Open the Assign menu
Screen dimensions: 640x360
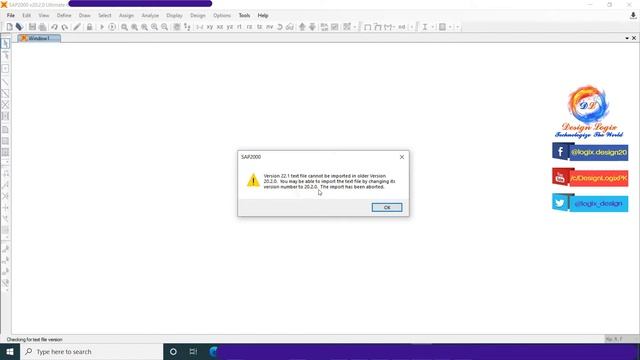coord(126,16)
